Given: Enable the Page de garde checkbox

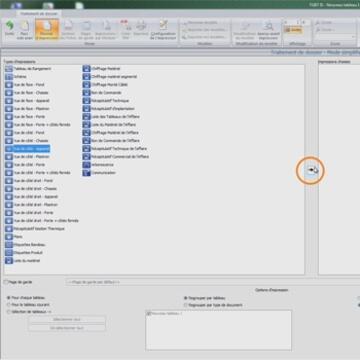Looking at the screenshot, I should [6, 282].
